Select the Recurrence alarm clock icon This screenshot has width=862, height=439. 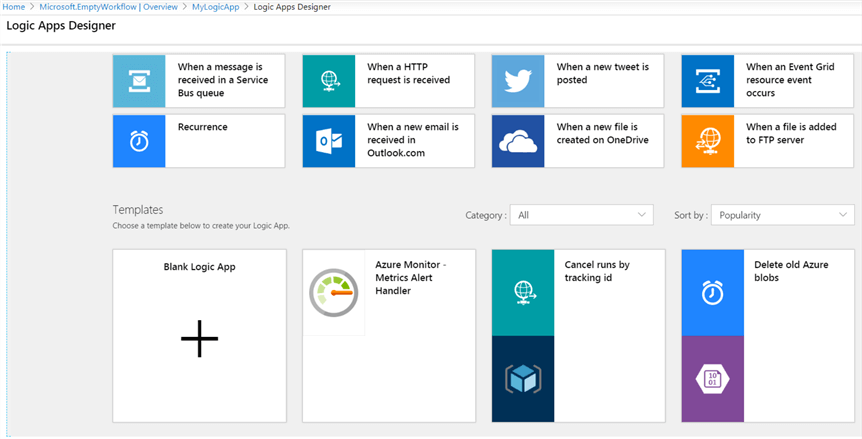139,141
